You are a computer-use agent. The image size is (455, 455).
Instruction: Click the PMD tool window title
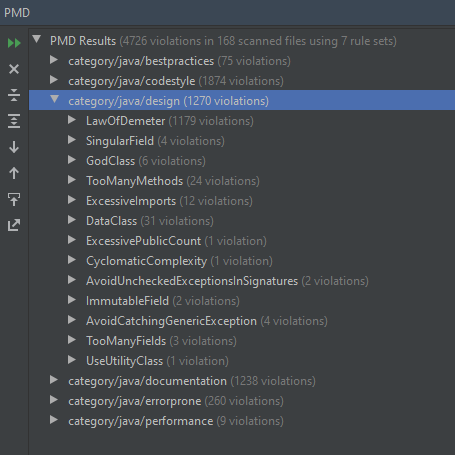17,13
